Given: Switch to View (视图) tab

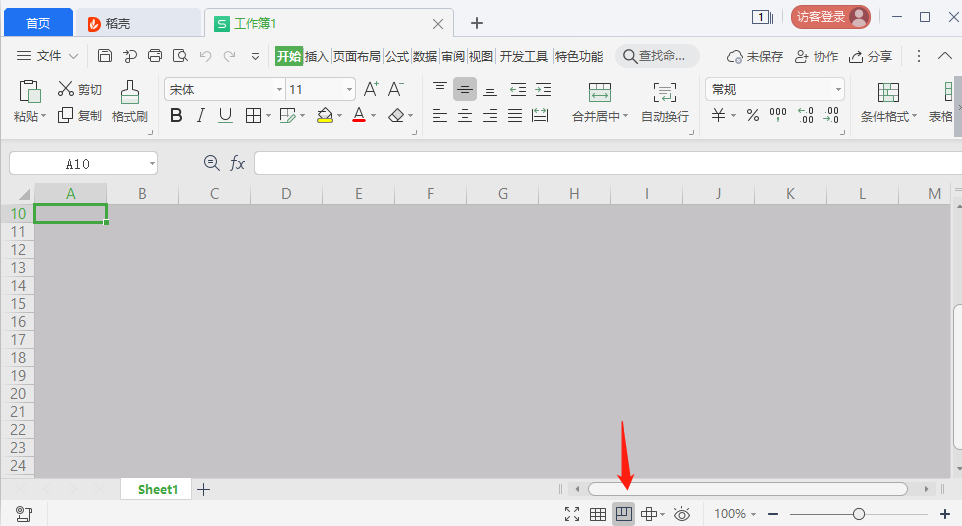Looking at the screenshot, I should tap(481, 56).
